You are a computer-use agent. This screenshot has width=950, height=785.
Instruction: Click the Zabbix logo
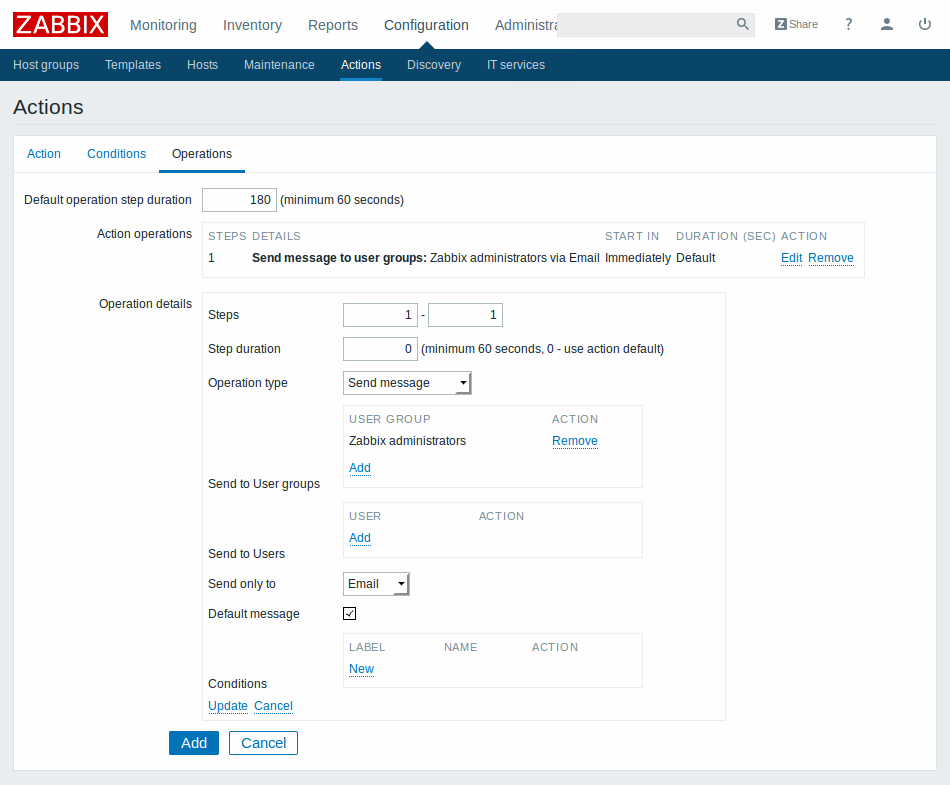(61, 25)
